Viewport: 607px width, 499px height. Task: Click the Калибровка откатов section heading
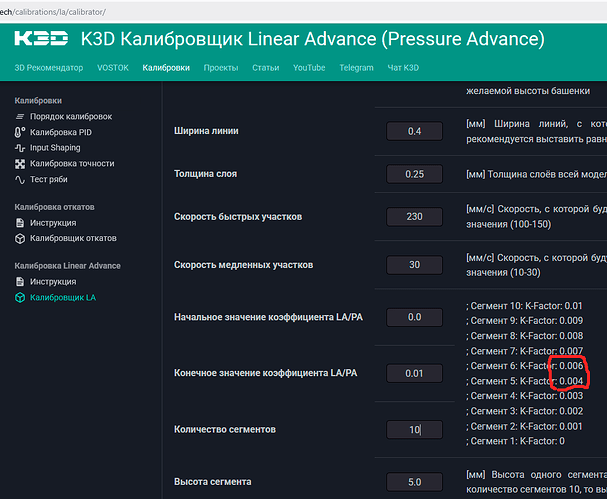(55, 207)
